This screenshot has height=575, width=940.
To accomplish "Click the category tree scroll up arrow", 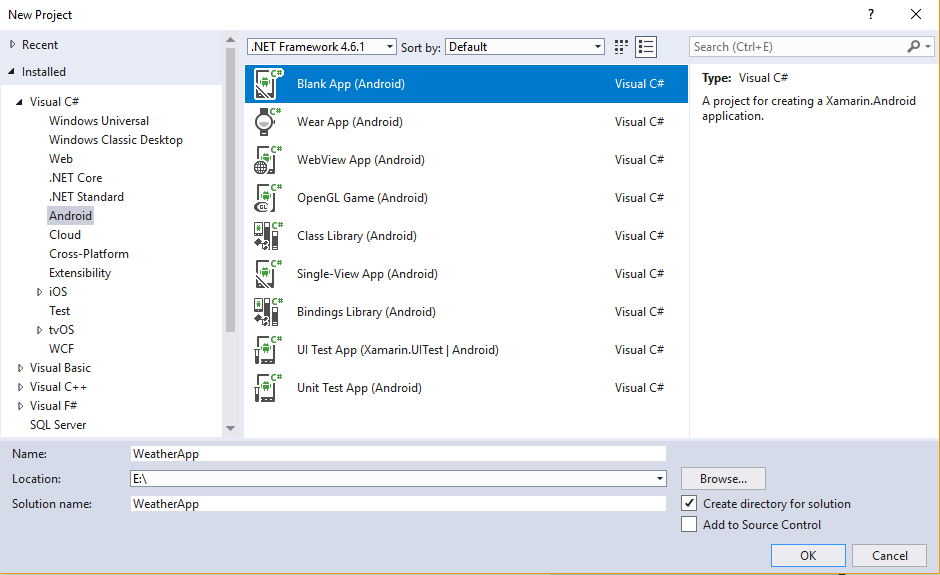I will coord(230,40).
